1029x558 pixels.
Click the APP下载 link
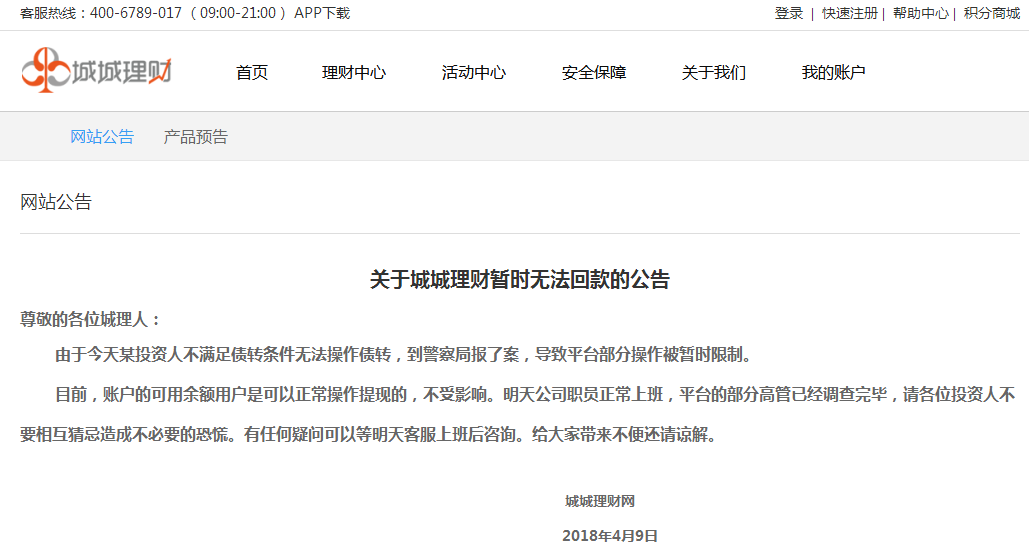click(322, 13)
